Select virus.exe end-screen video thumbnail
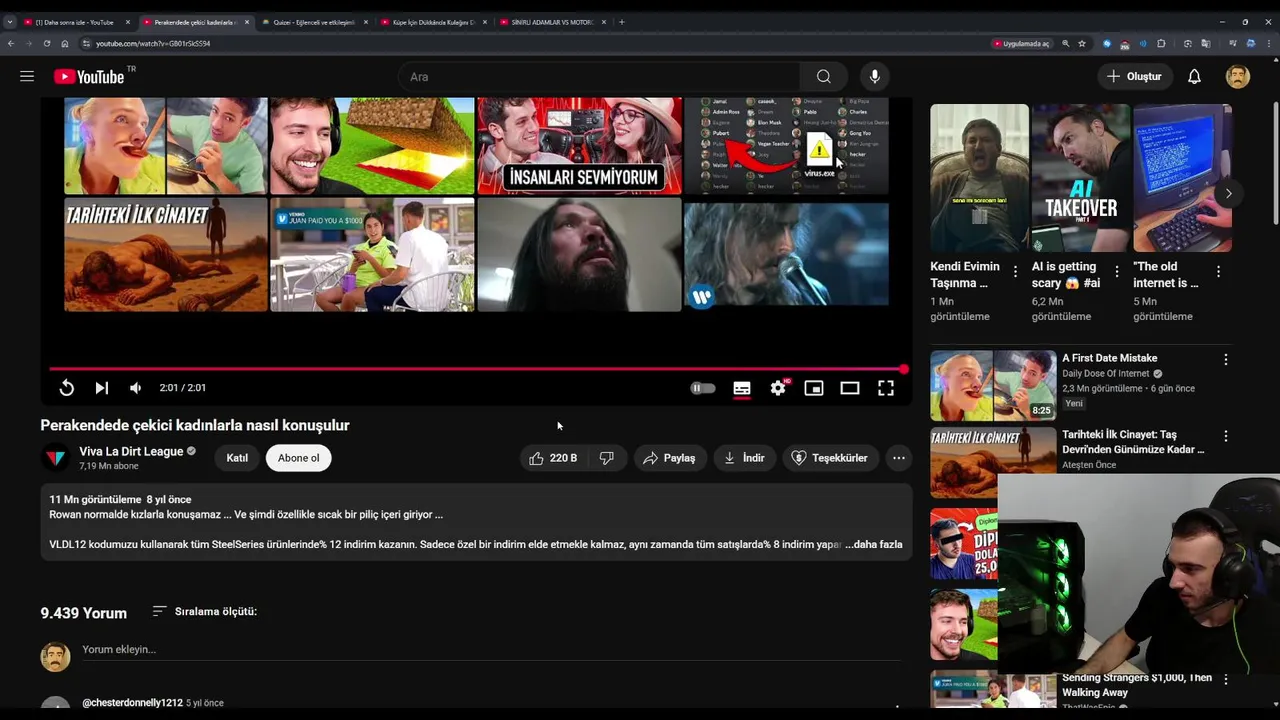Screen dimensions: 1280x720 point(786,146)
